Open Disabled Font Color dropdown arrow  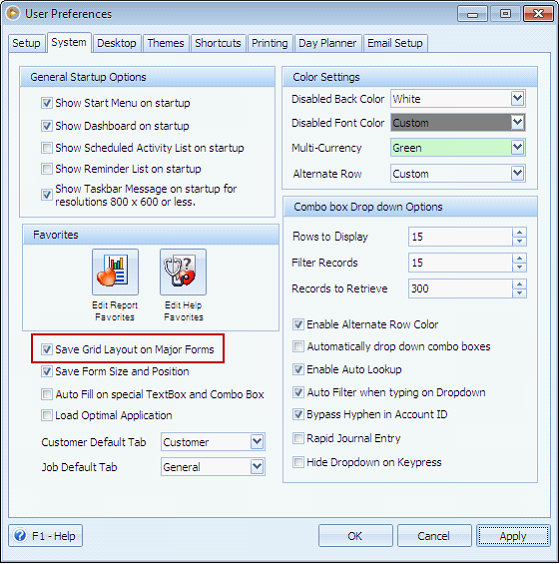pos(517,123)
